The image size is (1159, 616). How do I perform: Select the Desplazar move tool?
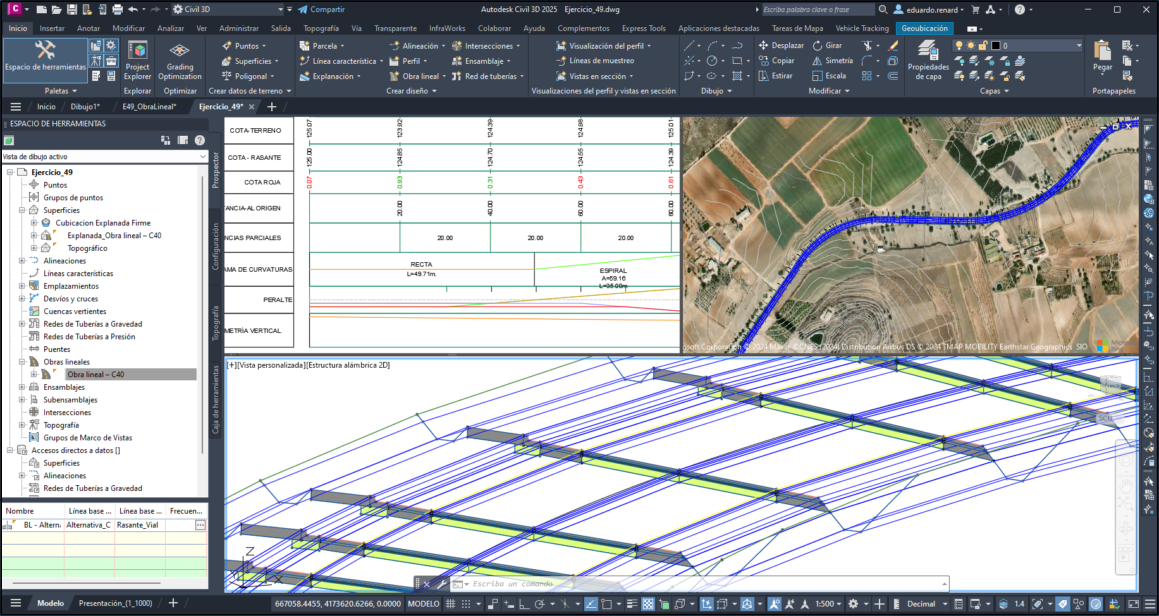(782, 46)
